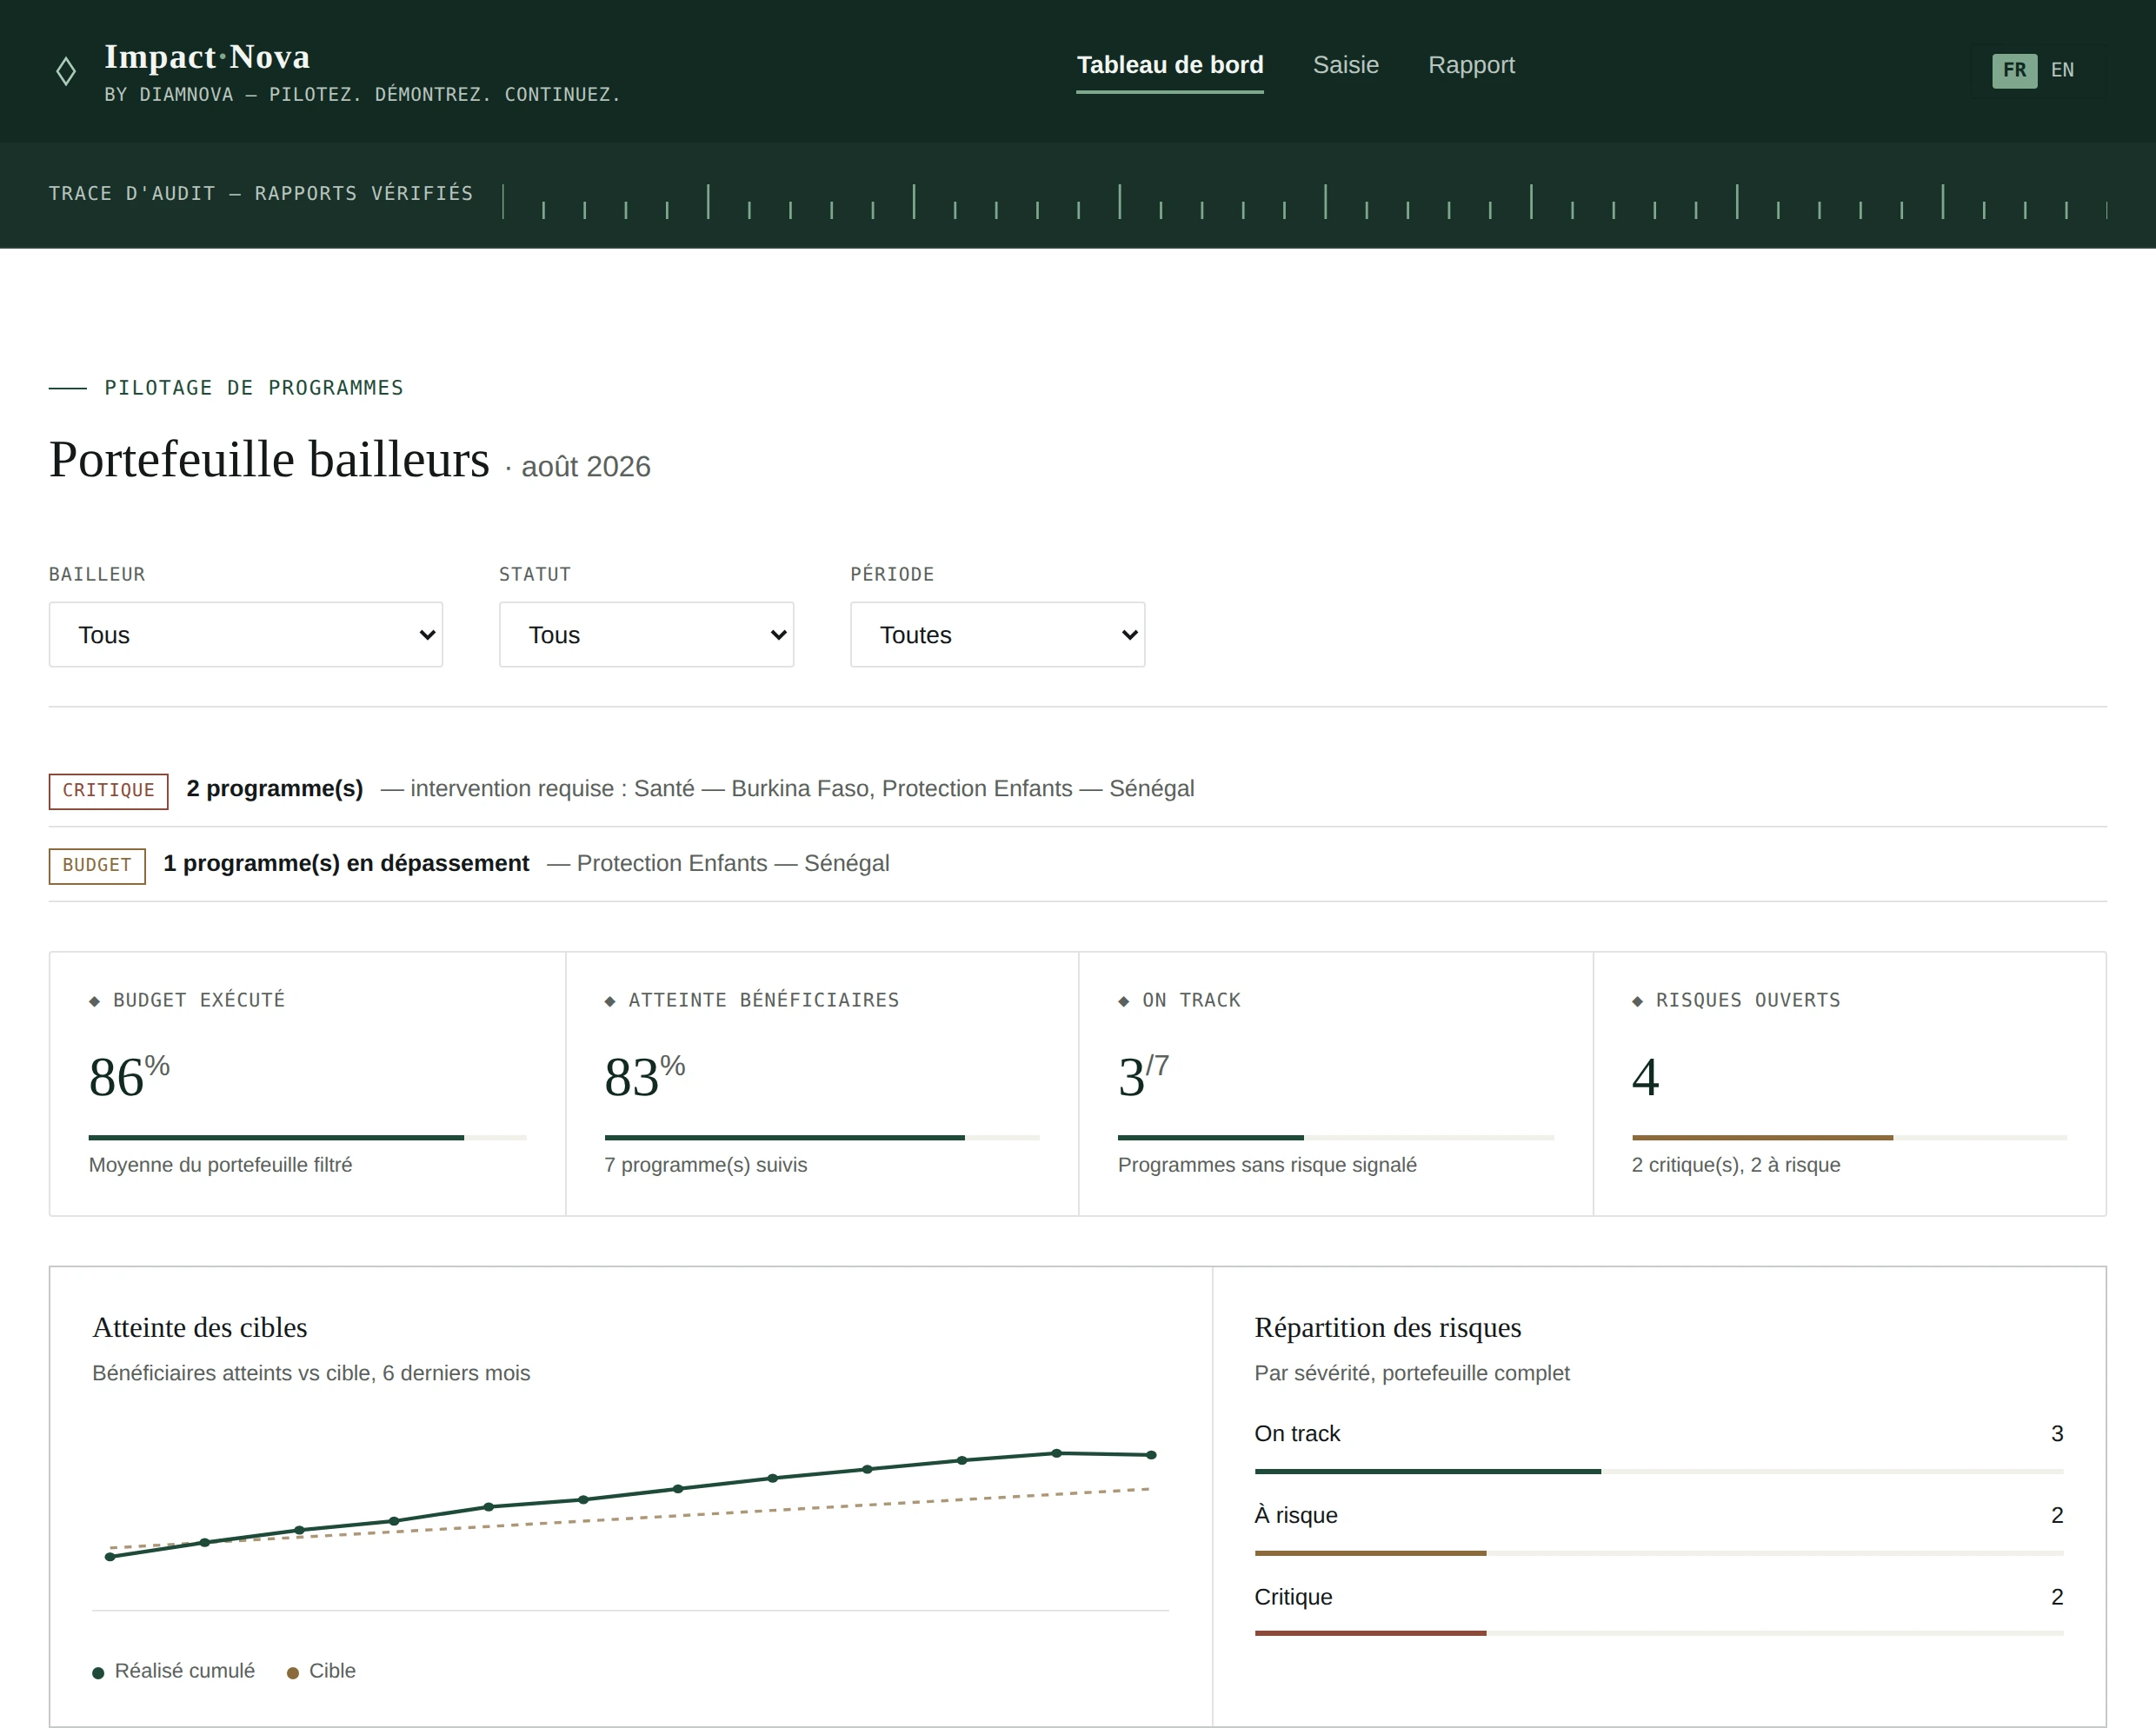Click the Cible legend dot
Screen dimensions: 2156x1728
pyautogui.click(x=293, y=1673)
